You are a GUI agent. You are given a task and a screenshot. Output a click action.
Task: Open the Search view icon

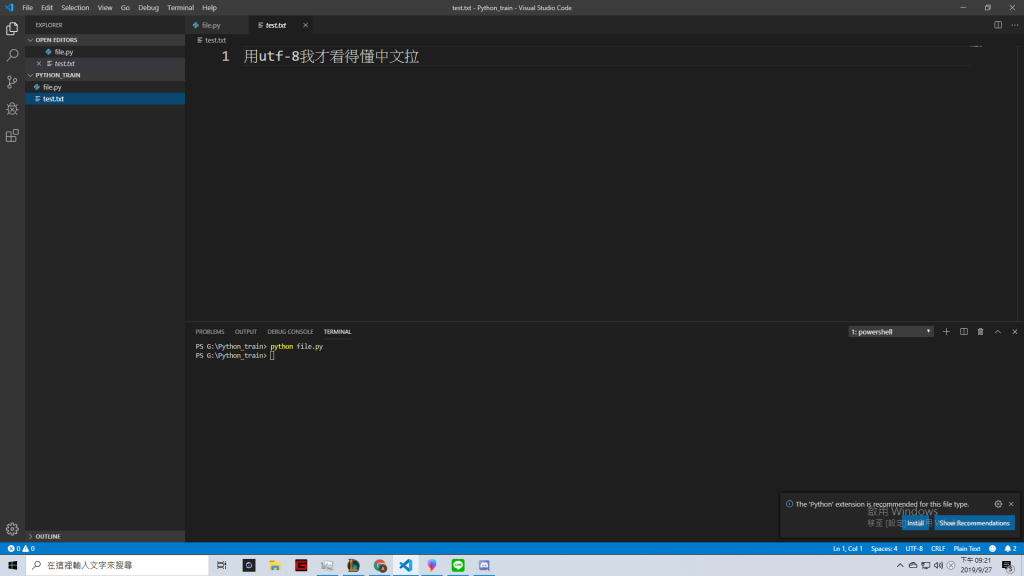[x=12, y=56]
